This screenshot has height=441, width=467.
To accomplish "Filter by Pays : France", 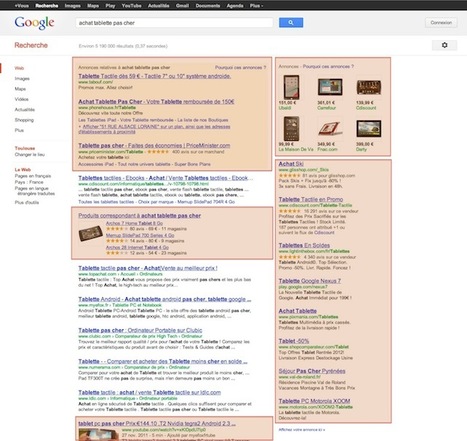I will pyautogui.click(x=29, y=182).
